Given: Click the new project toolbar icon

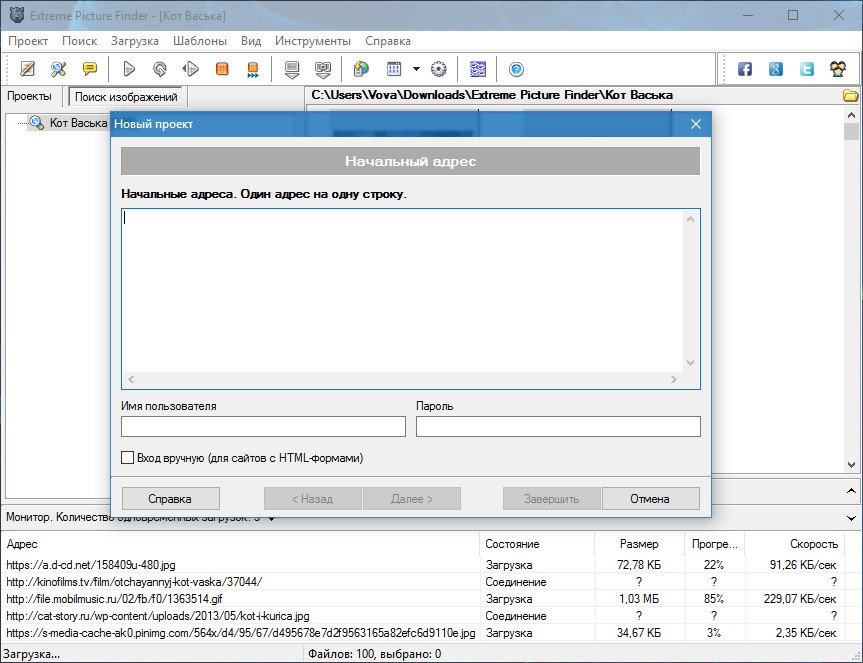Looking at the screenshot, I should pyautogui.click(x=27, y=69).
